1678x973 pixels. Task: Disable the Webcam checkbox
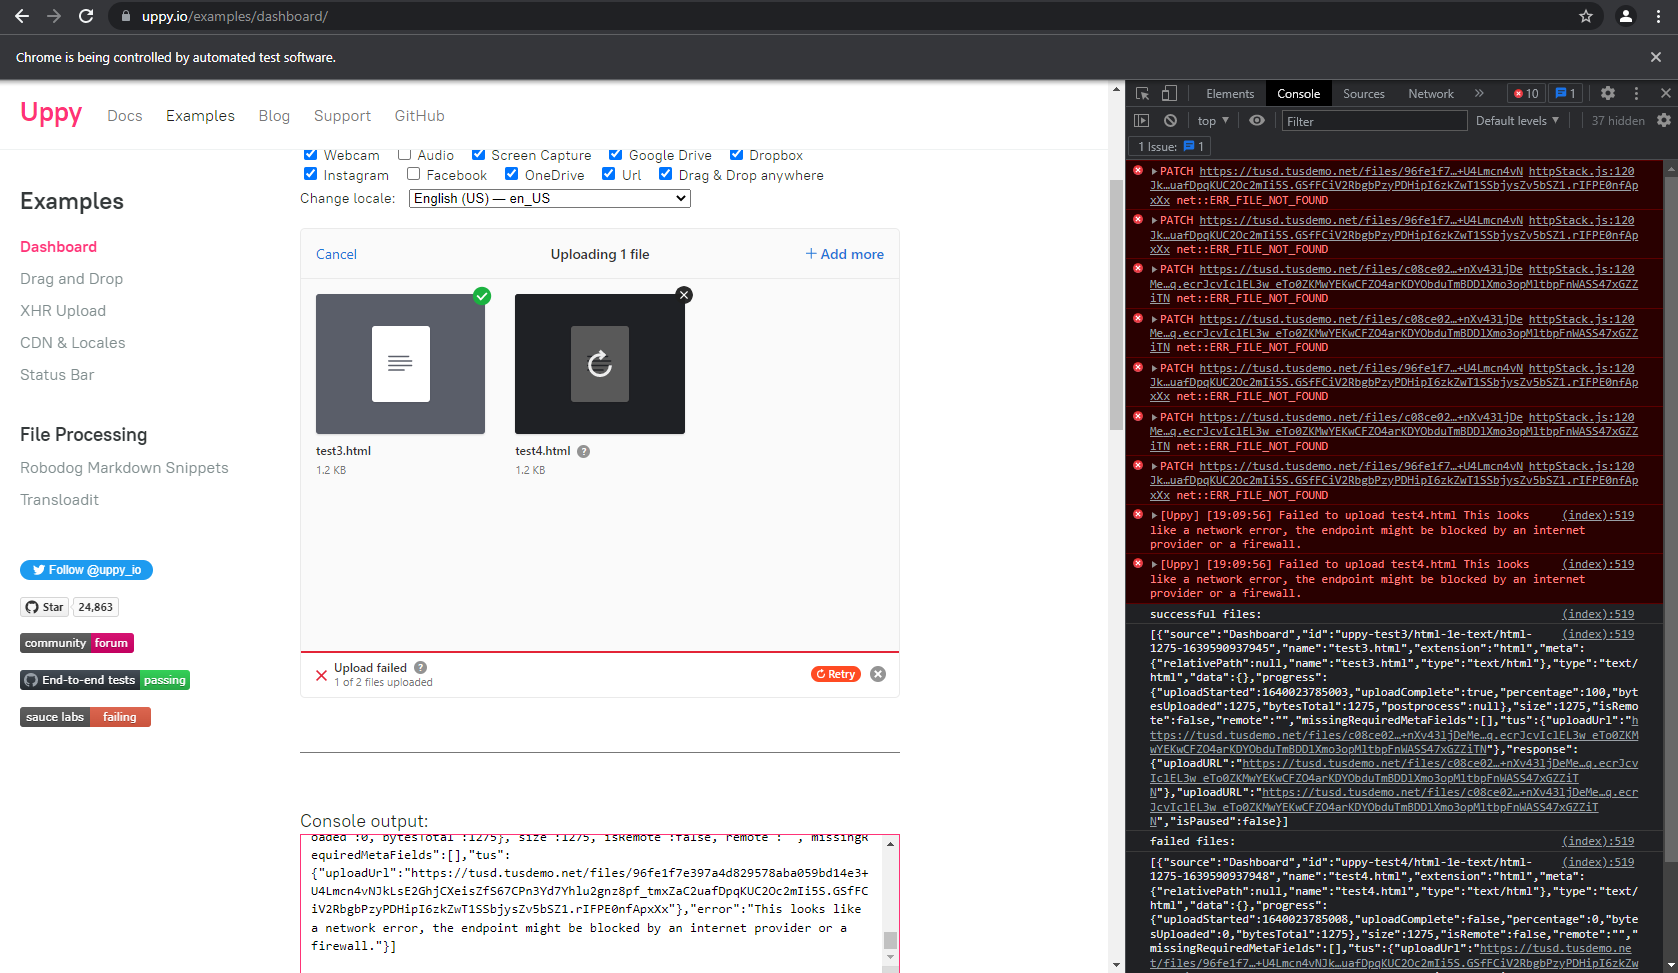(x=311, y=154)
